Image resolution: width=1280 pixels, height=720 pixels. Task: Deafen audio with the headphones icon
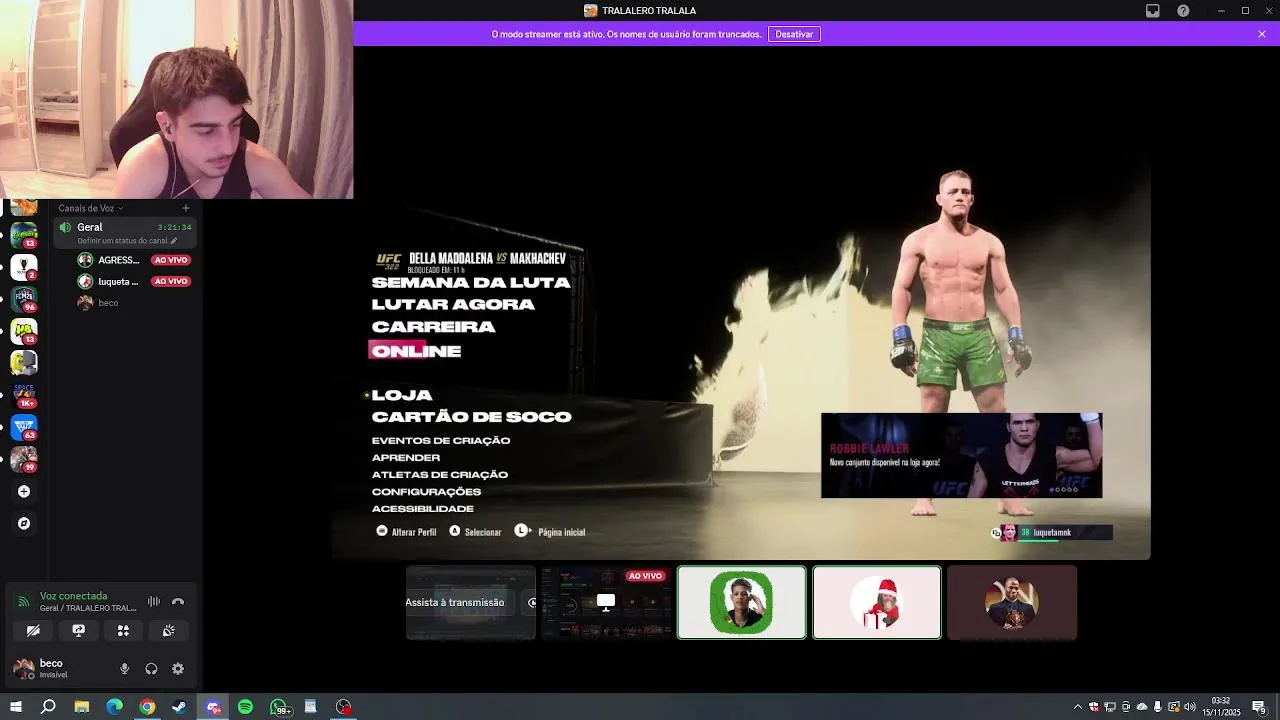(x=151, y=669)
